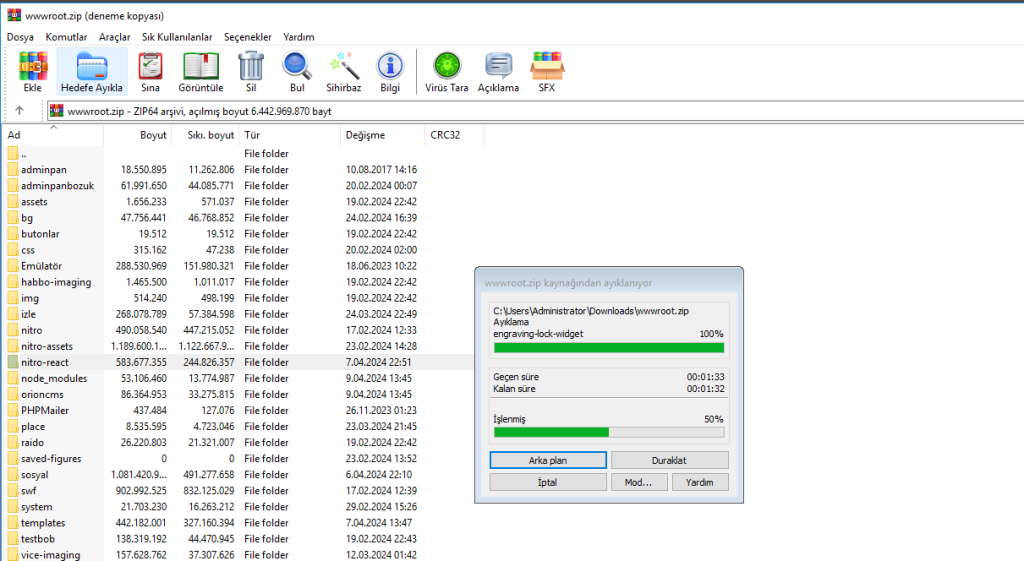Select the raido folder row

tap(238, 442)
